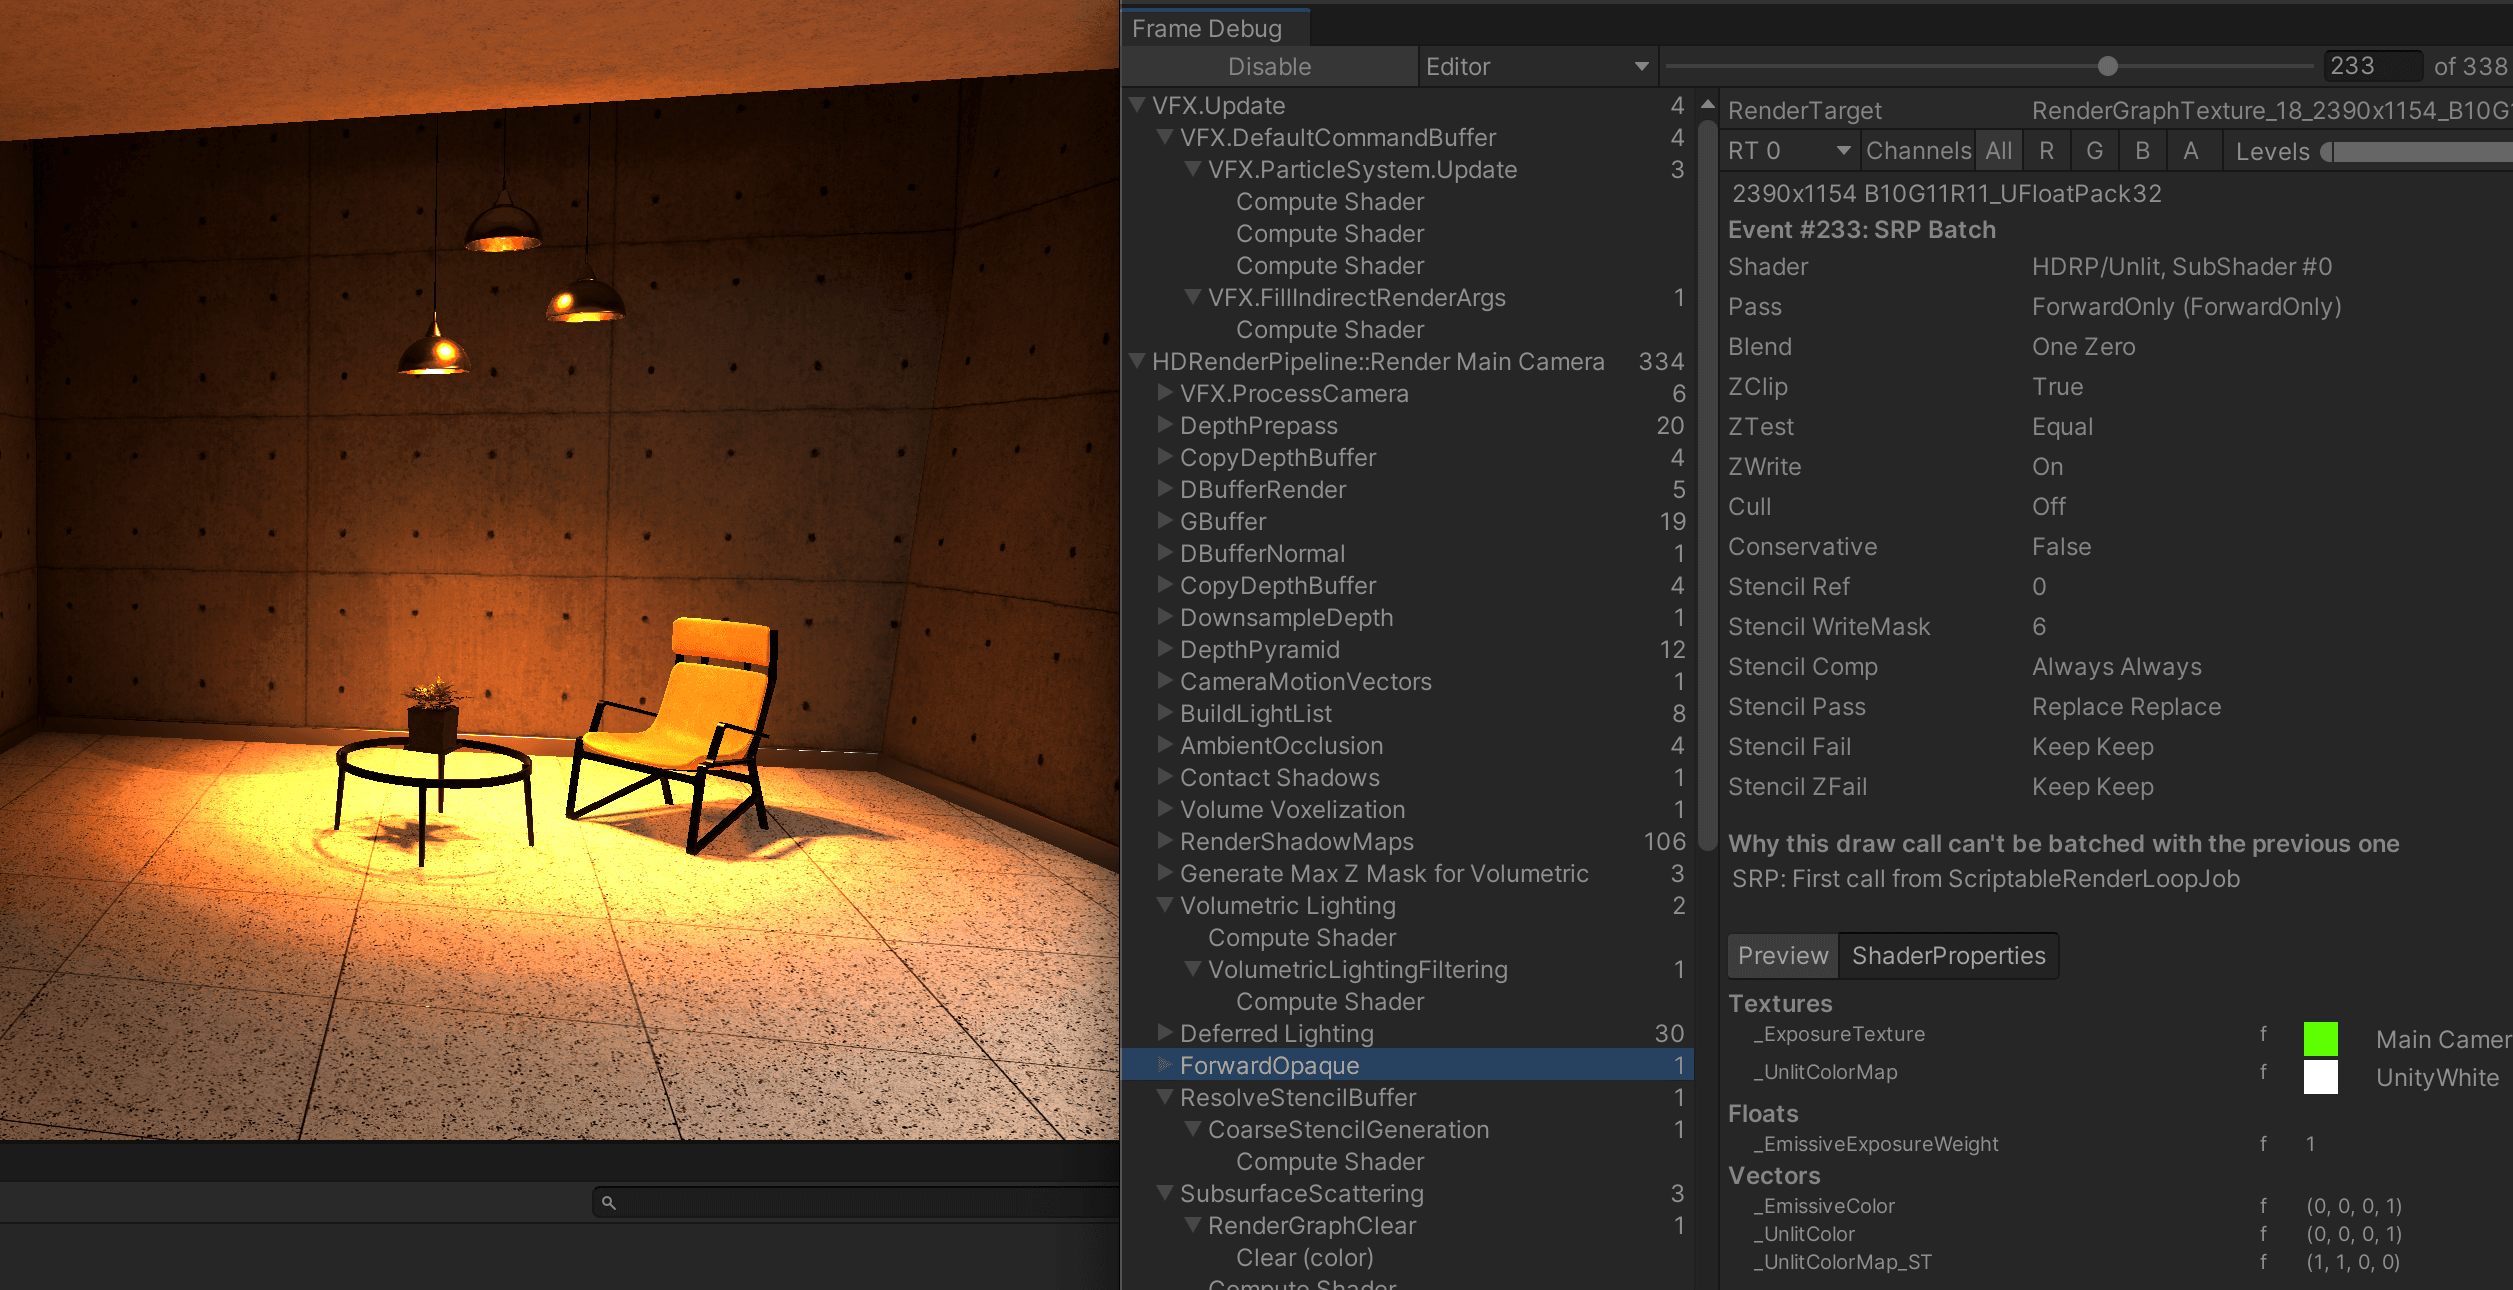Click the green _ExposureTexture thumbnail

2320,1039
